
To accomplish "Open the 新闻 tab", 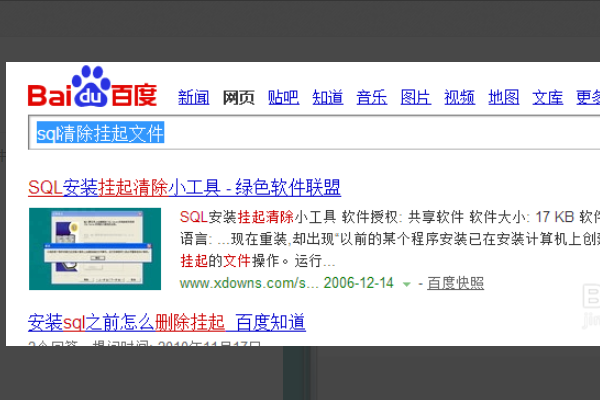I will point(194,97).
